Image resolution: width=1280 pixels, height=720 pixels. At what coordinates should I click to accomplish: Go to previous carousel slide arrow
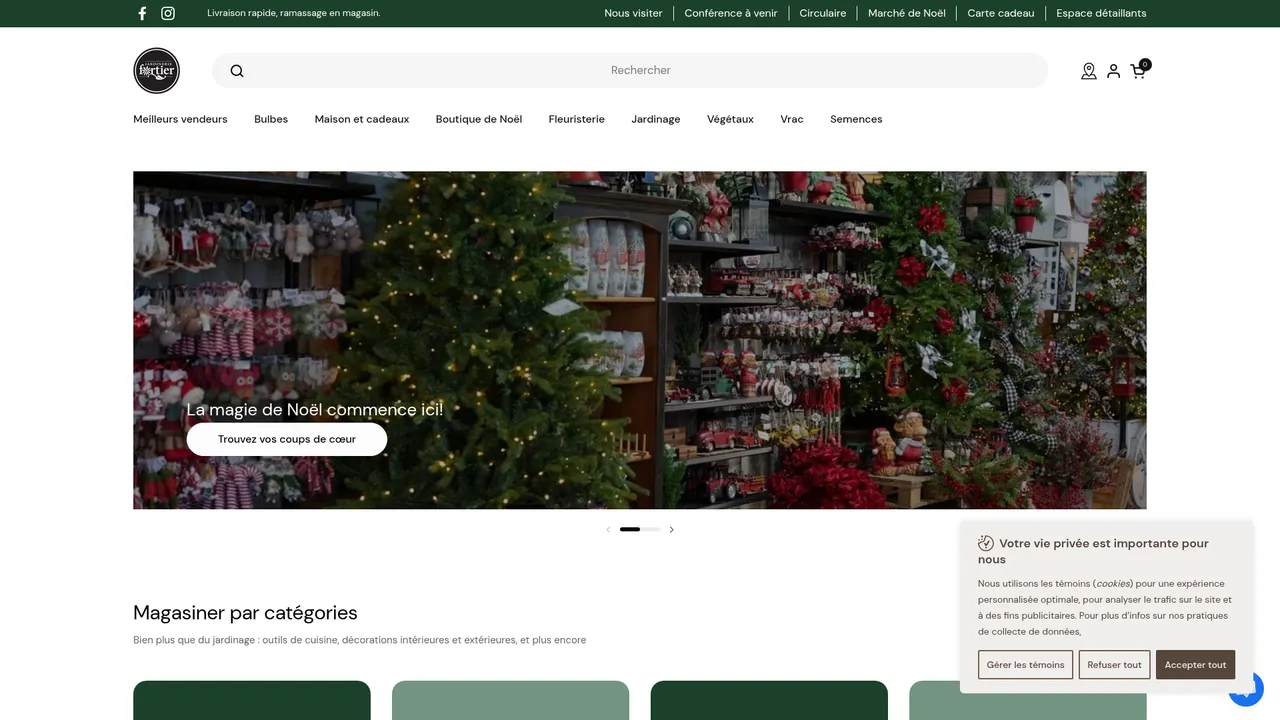[608, 529]
